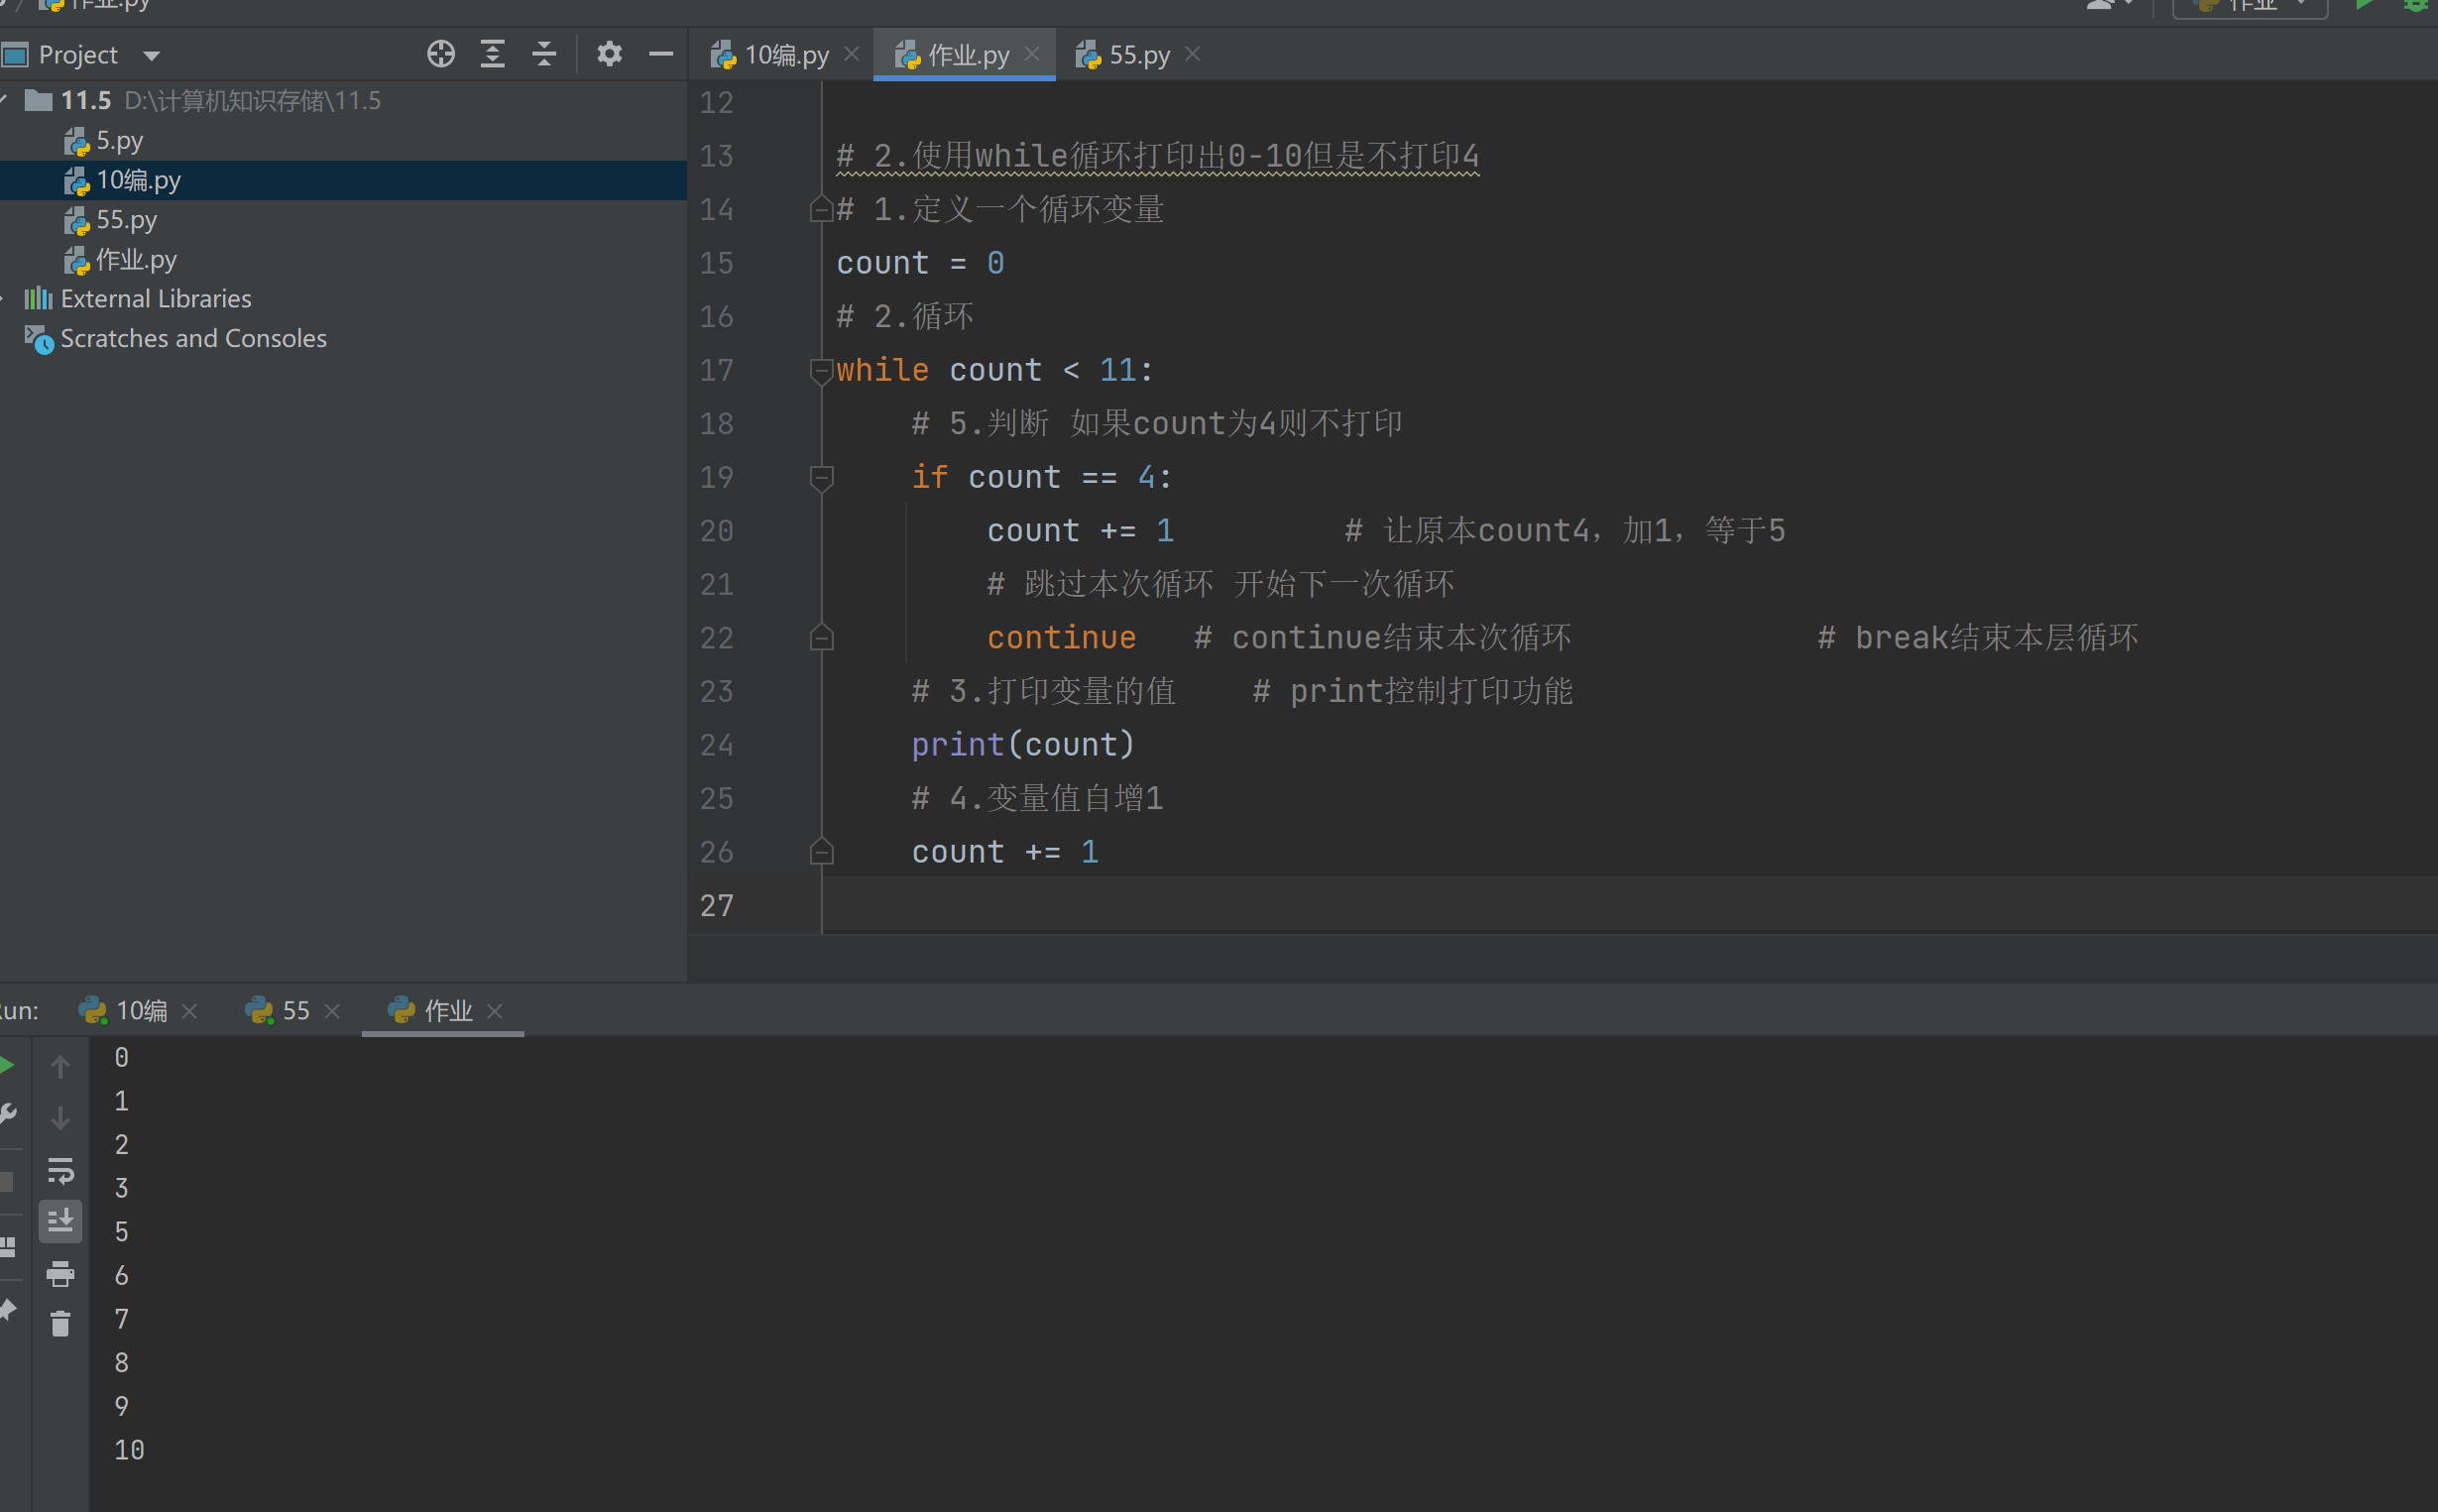Click the Expand All icon in Project panel
The width and height of the screenshot is (2438, 1512).
pos(493,54)
